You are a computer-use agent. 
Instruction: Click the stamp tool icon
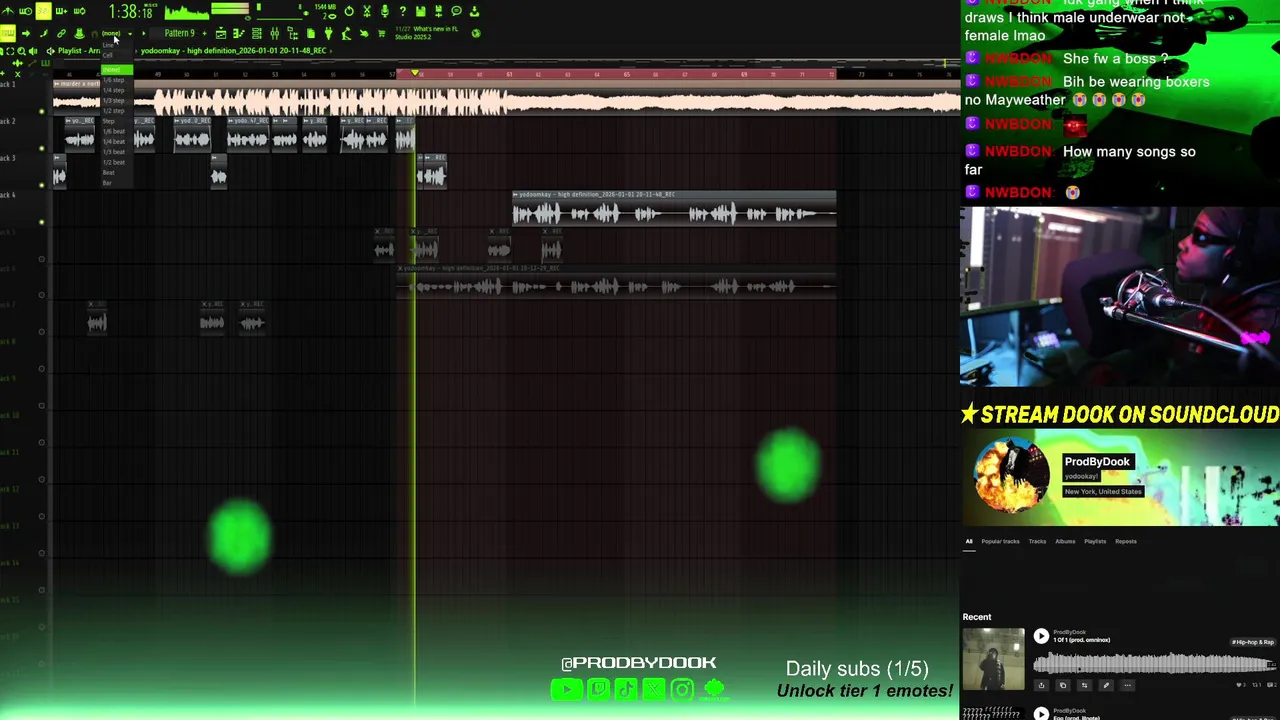(x=79, y=33)
